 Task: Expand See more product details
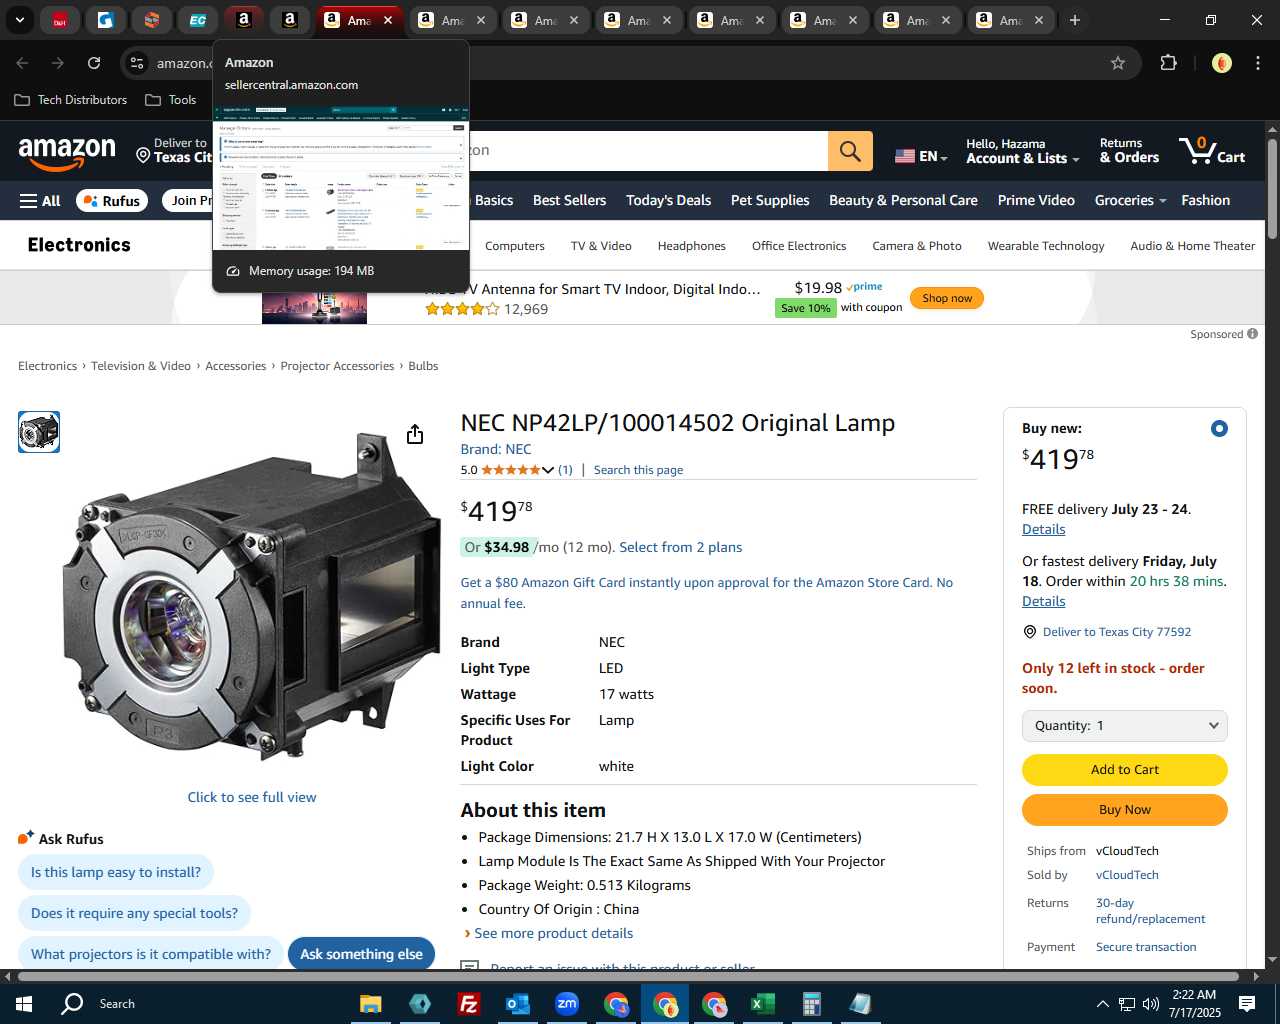pos(553,933)
